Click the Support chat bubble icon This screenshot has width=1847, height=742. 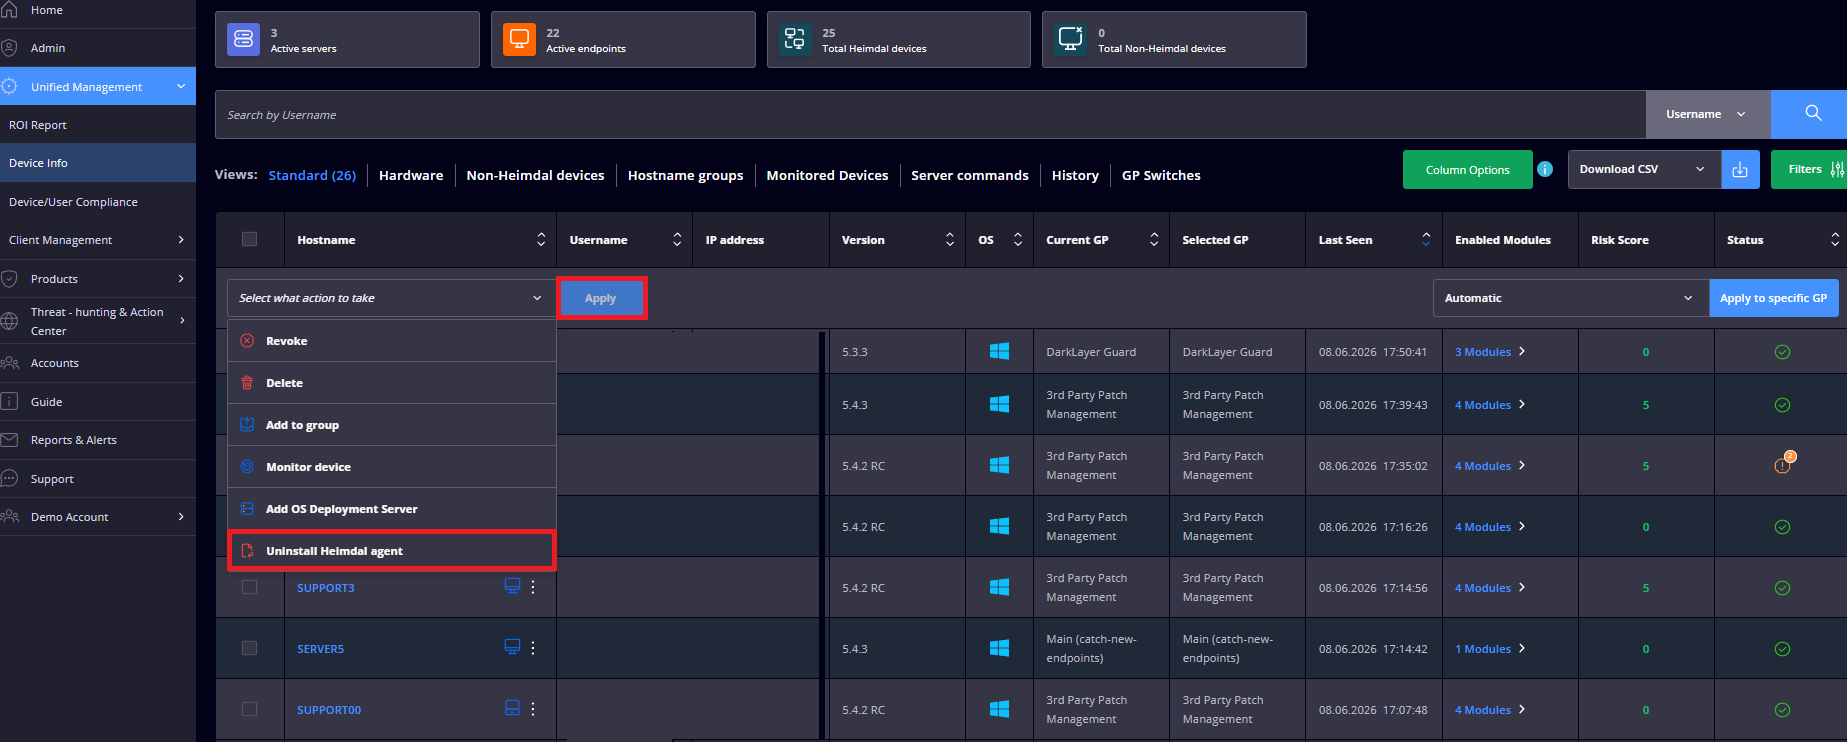coord(9,479)
